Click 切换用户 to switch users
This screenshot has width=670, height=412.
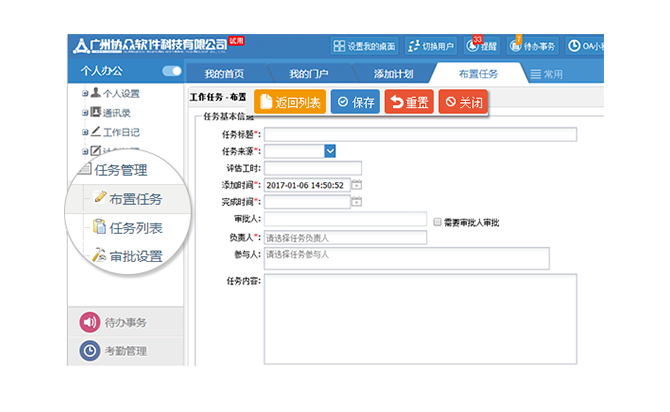[431, 46]
